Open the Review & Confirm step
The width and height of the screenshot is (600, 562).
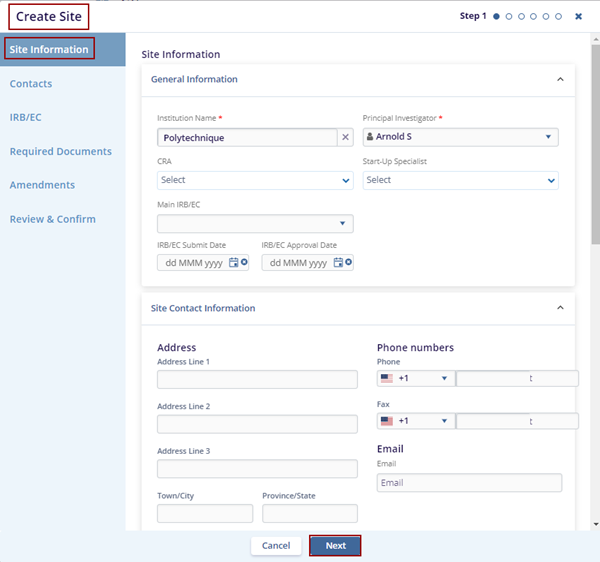tap(52, 219)
